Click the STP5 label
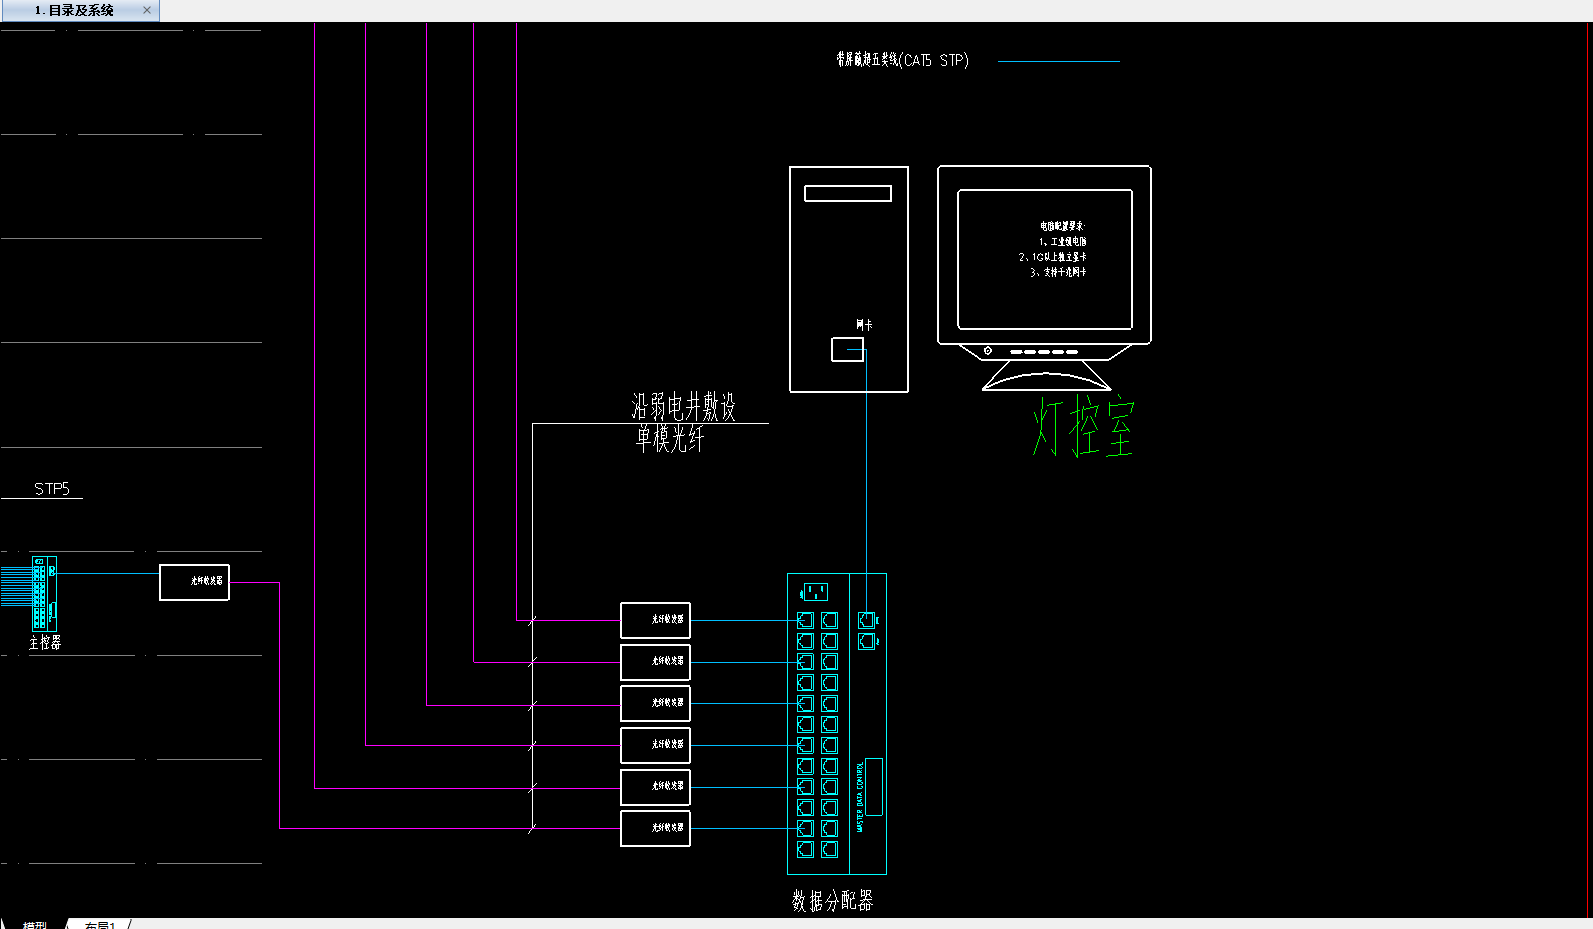This screenshot has width=1593, height=929. click(52, 488)
